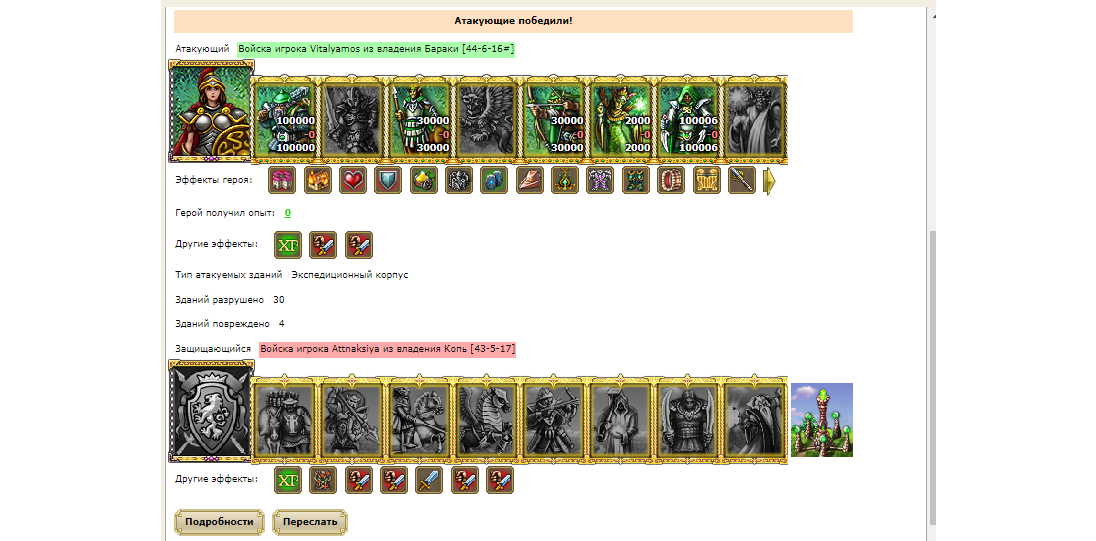Select the defender's lion shield emblem
1096x541 pixels.
click(x=211, y=412)
